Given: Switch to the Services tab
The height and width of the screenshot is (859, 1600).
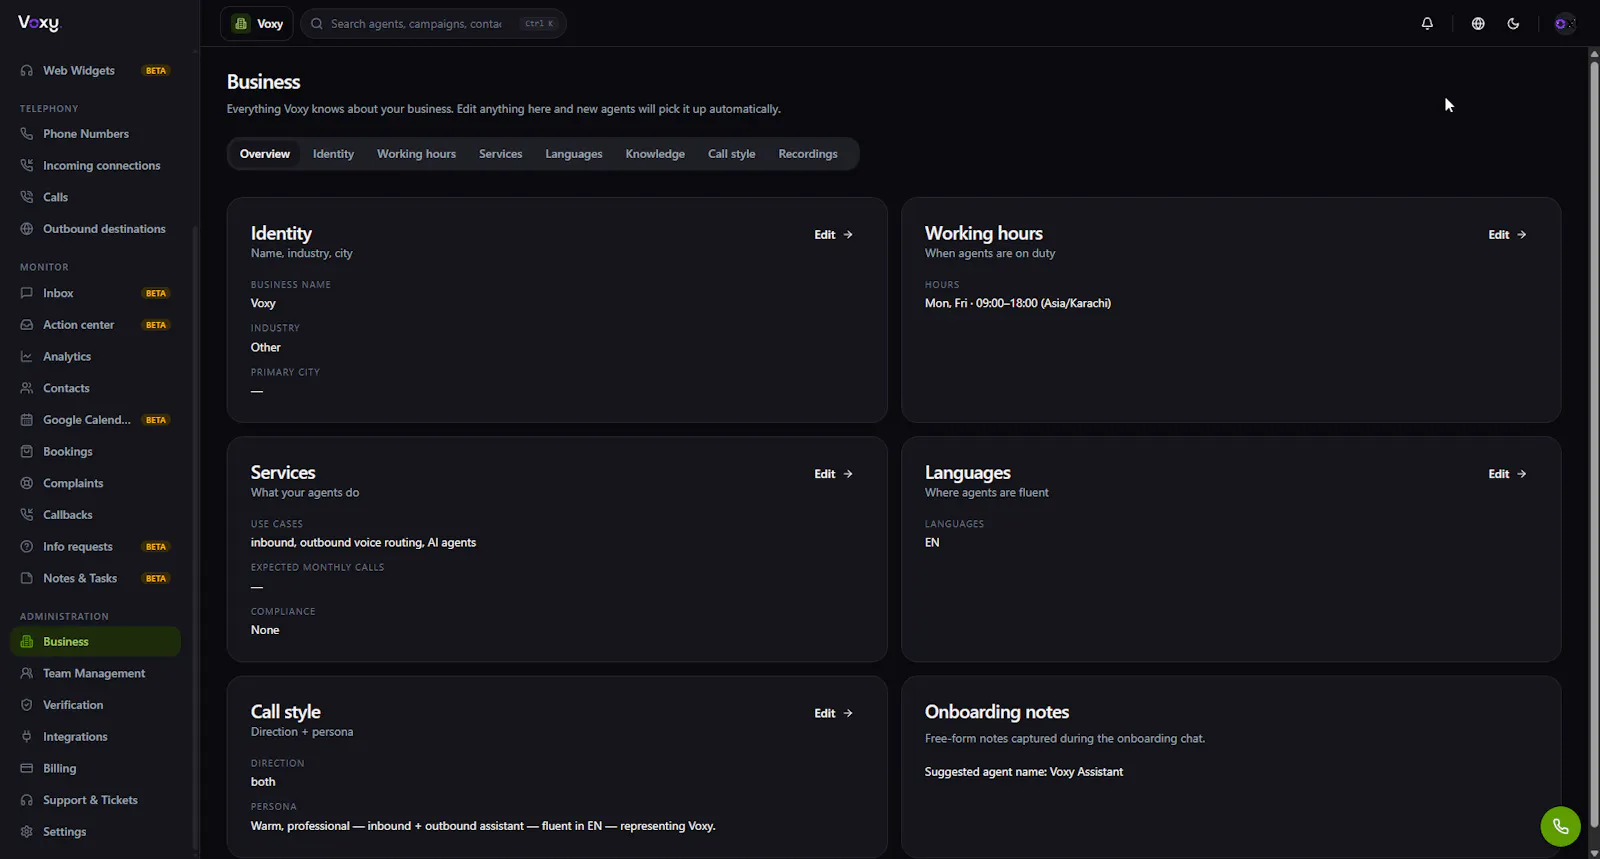Looking at the screenshot, I should click(x=500, y=154).
